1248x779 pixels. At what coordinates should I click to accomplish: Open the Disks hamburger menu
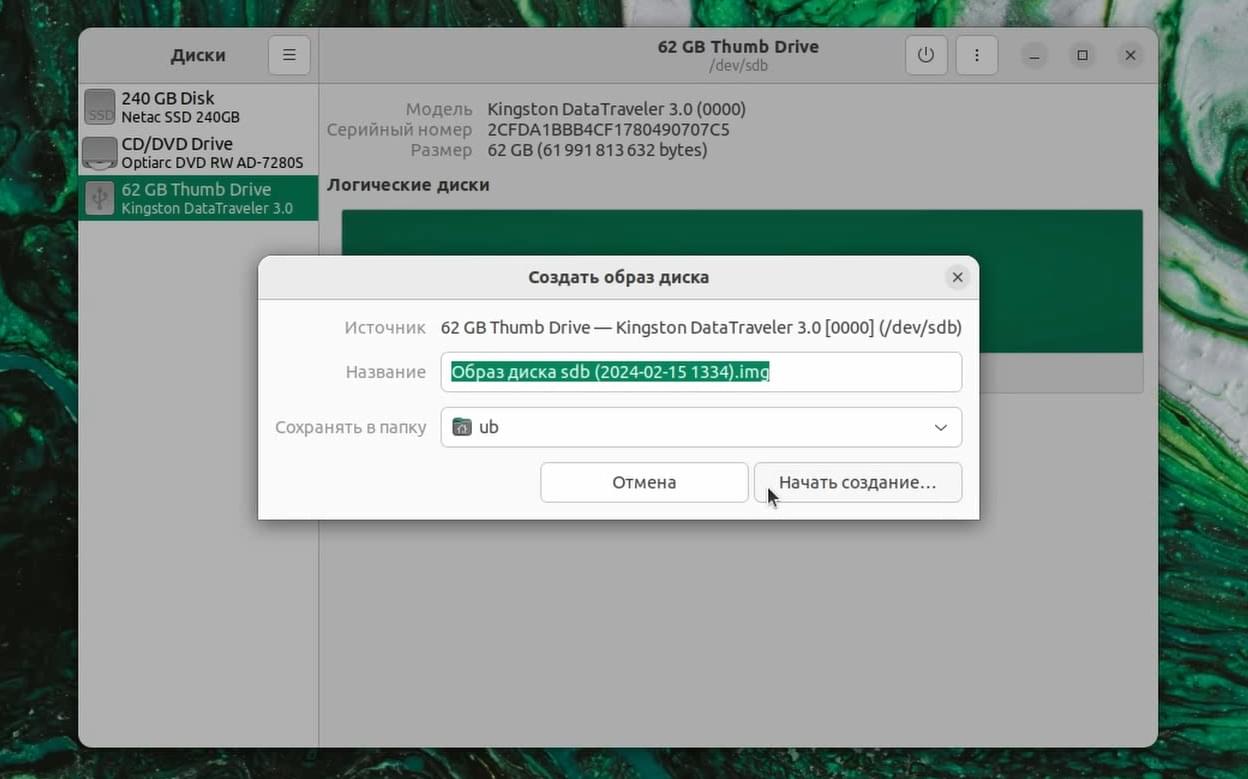click(x=289, y=55)
